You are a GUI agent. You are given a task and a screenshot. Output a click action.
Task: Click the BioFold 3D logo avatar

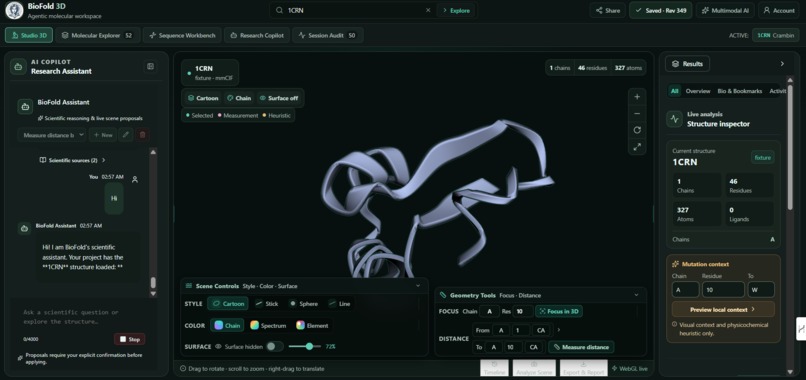[x=14, y=10]
